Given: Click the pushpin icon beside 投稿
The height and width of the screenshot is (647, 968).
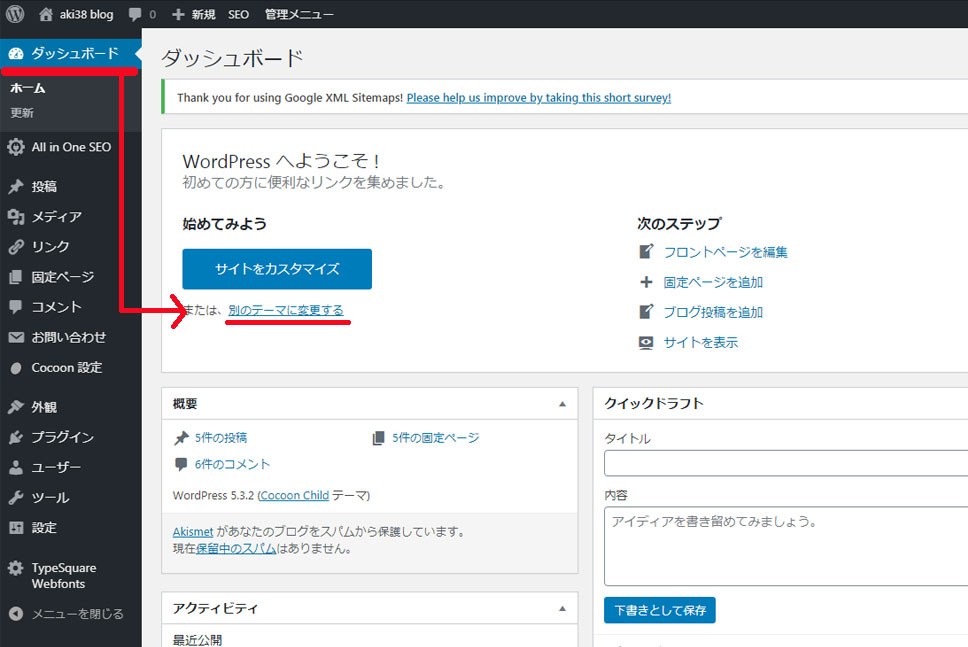Looking at the screenshot, I should point(16,186).
